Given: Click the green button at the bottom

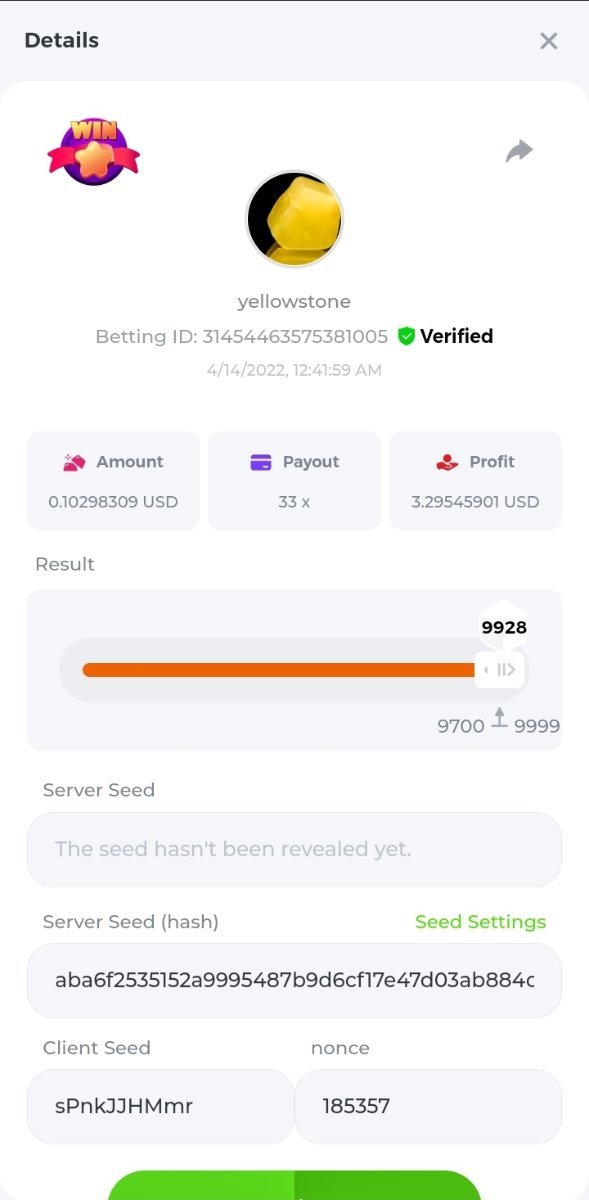Looking at the screenshot, I should tap(294, 1186).
